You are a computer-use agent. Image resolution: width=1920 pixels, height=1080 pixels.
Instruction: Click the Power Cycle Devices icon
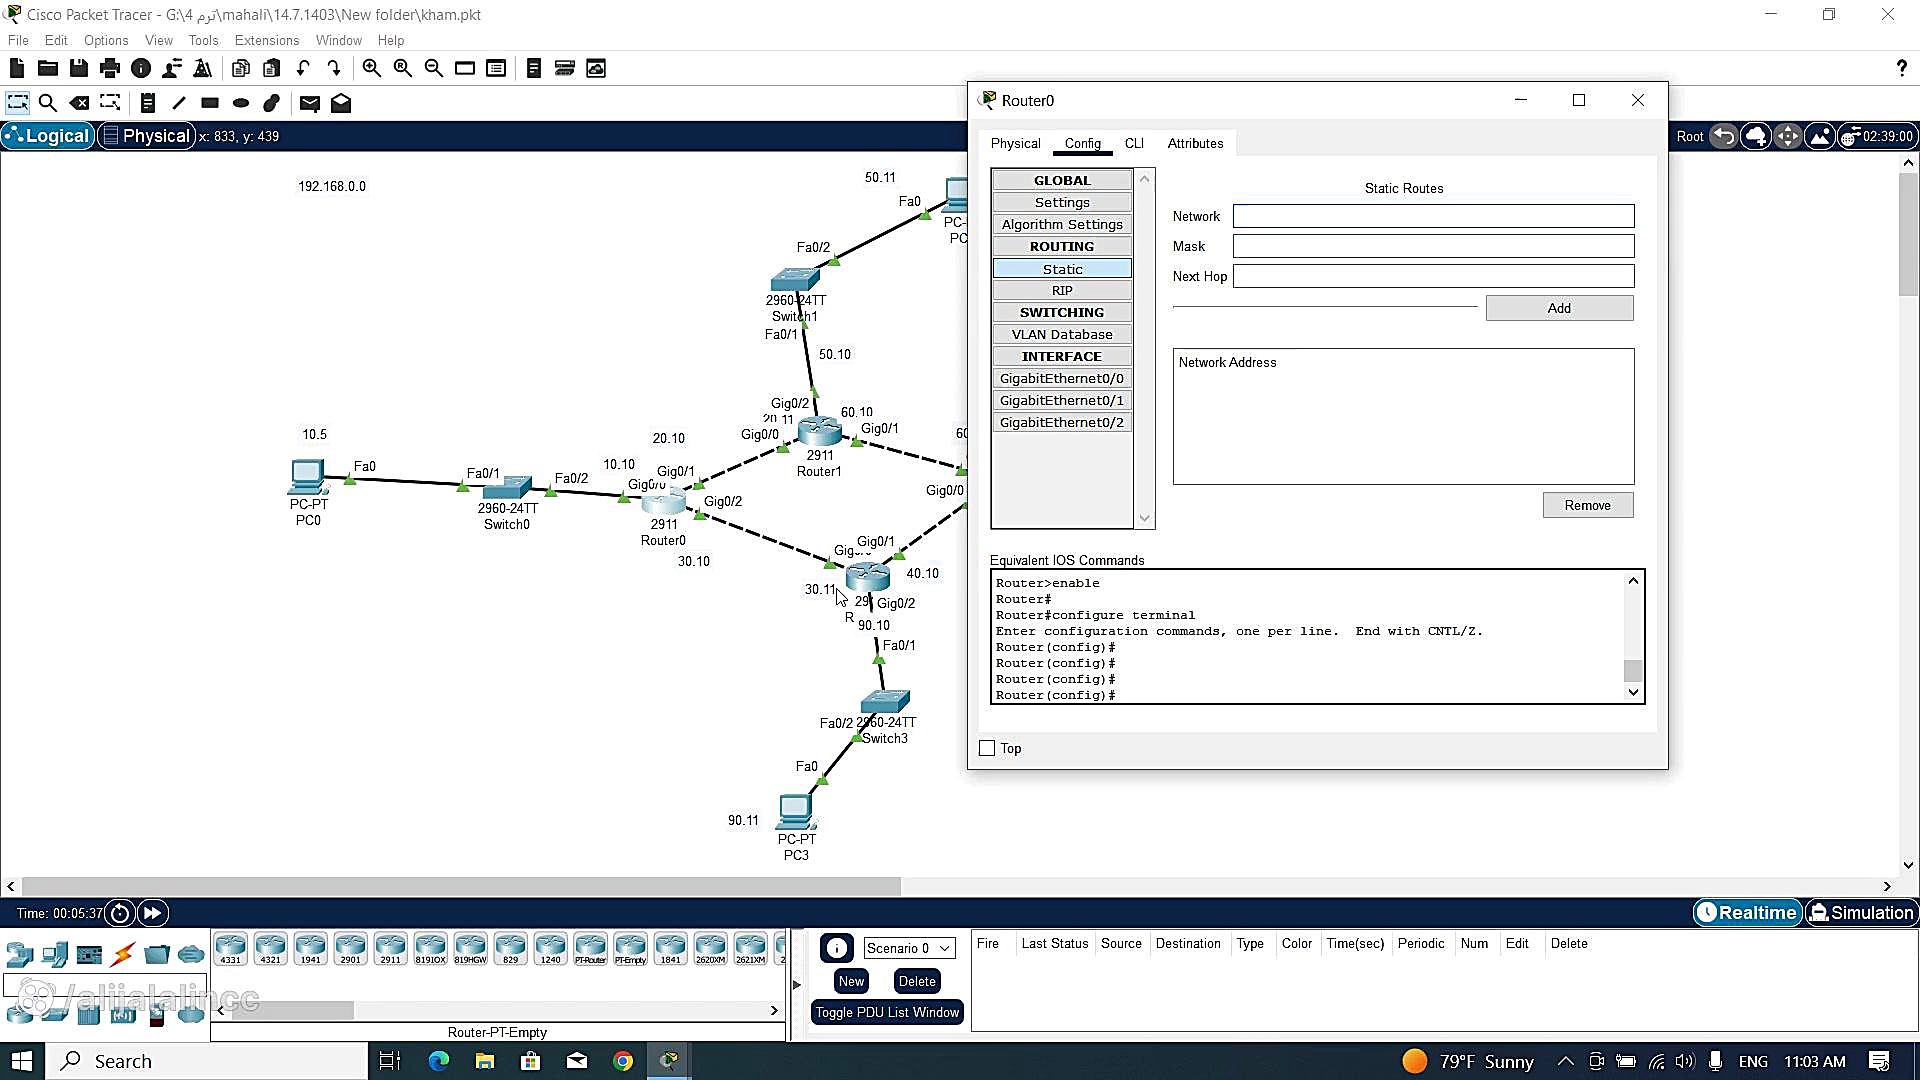120,913
